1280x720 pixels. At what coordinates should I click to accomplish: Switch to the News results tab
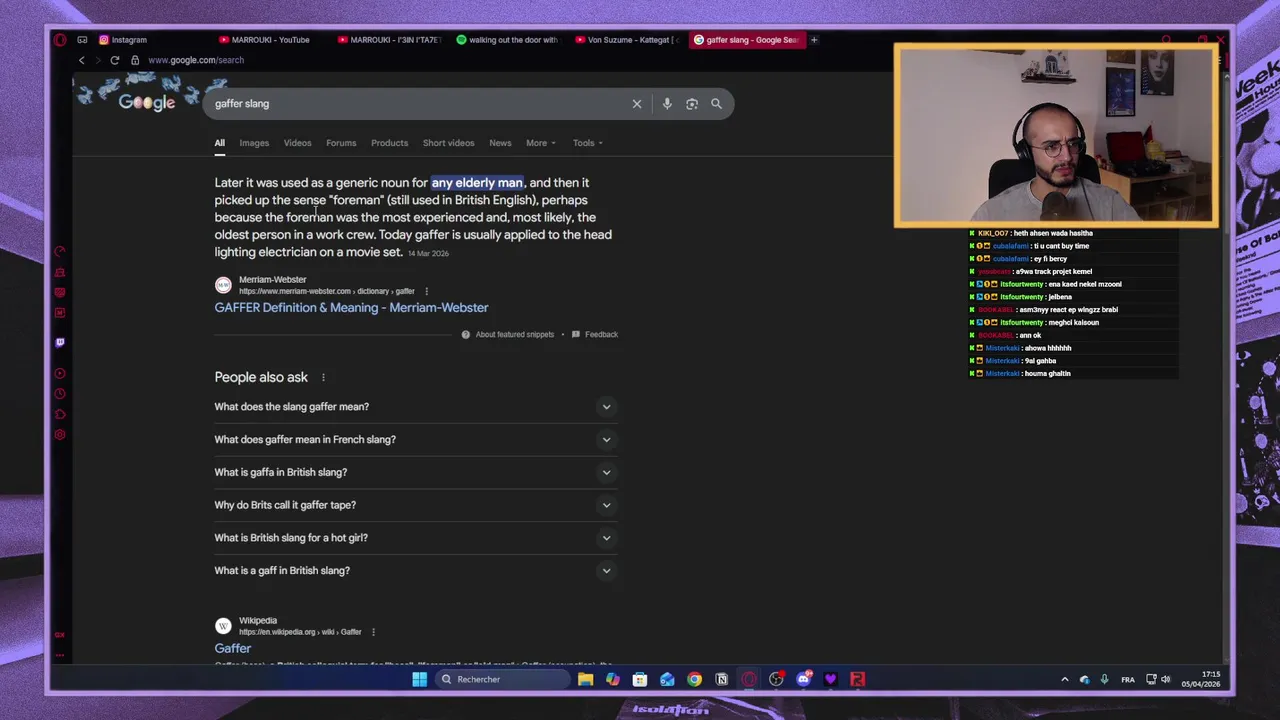pyautogui.click(x=500, y=143)
